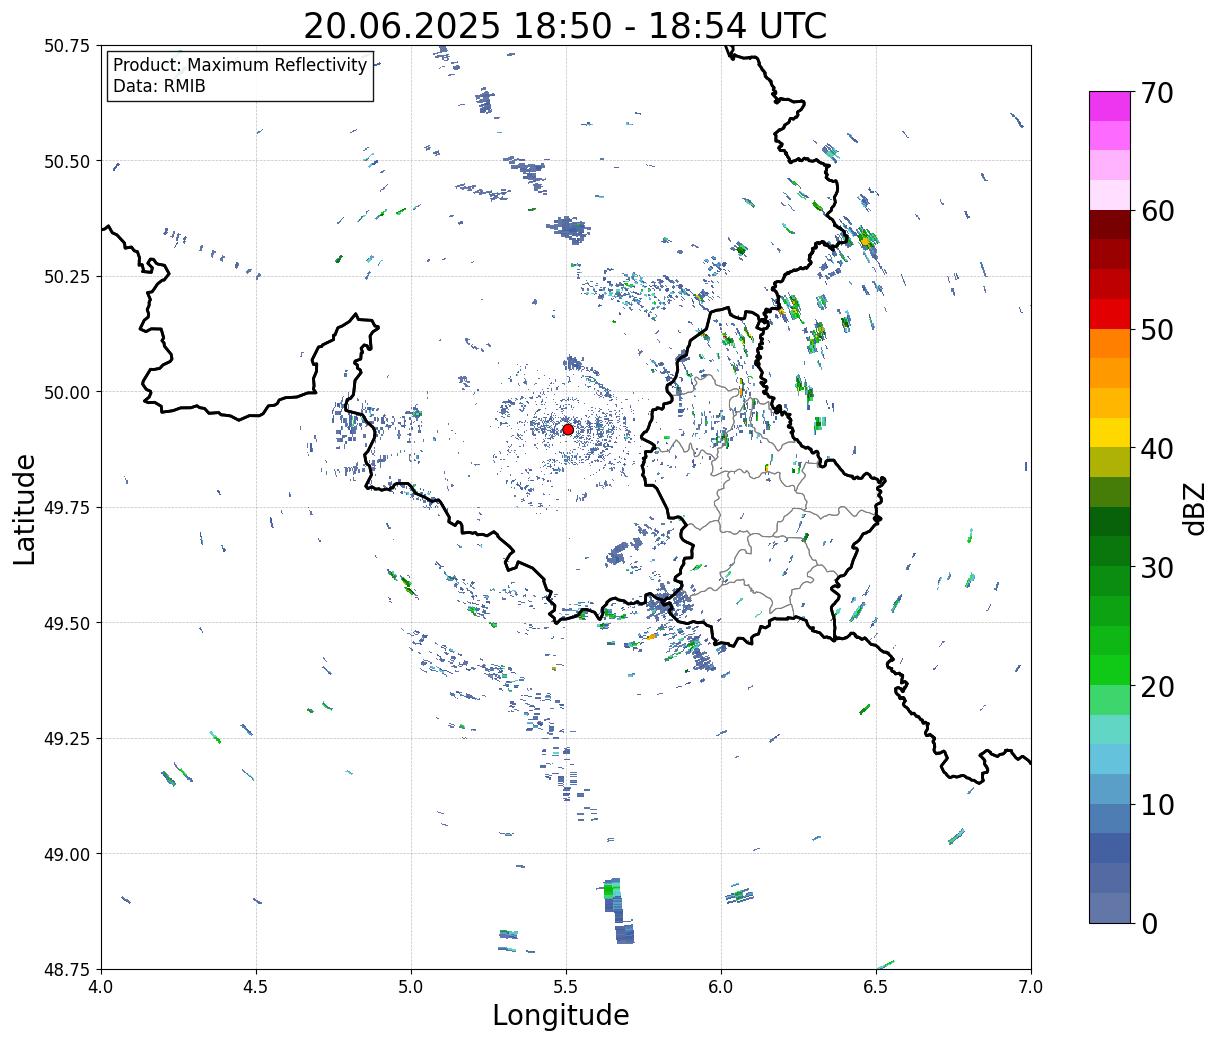The width and height of the screenshot is (1219, 1040).
Task: Click the longitude tick label 4.5
Action: click(x=256, y=987)
